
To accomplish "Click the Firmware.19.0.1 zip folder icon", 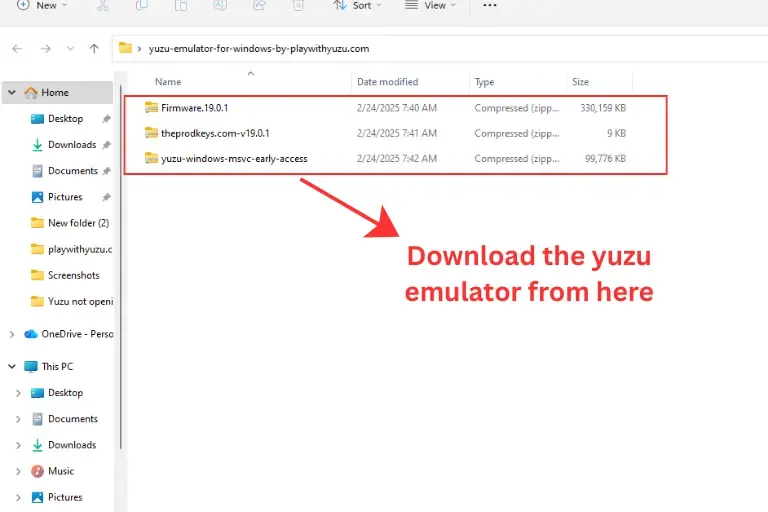I will point(151,107).
